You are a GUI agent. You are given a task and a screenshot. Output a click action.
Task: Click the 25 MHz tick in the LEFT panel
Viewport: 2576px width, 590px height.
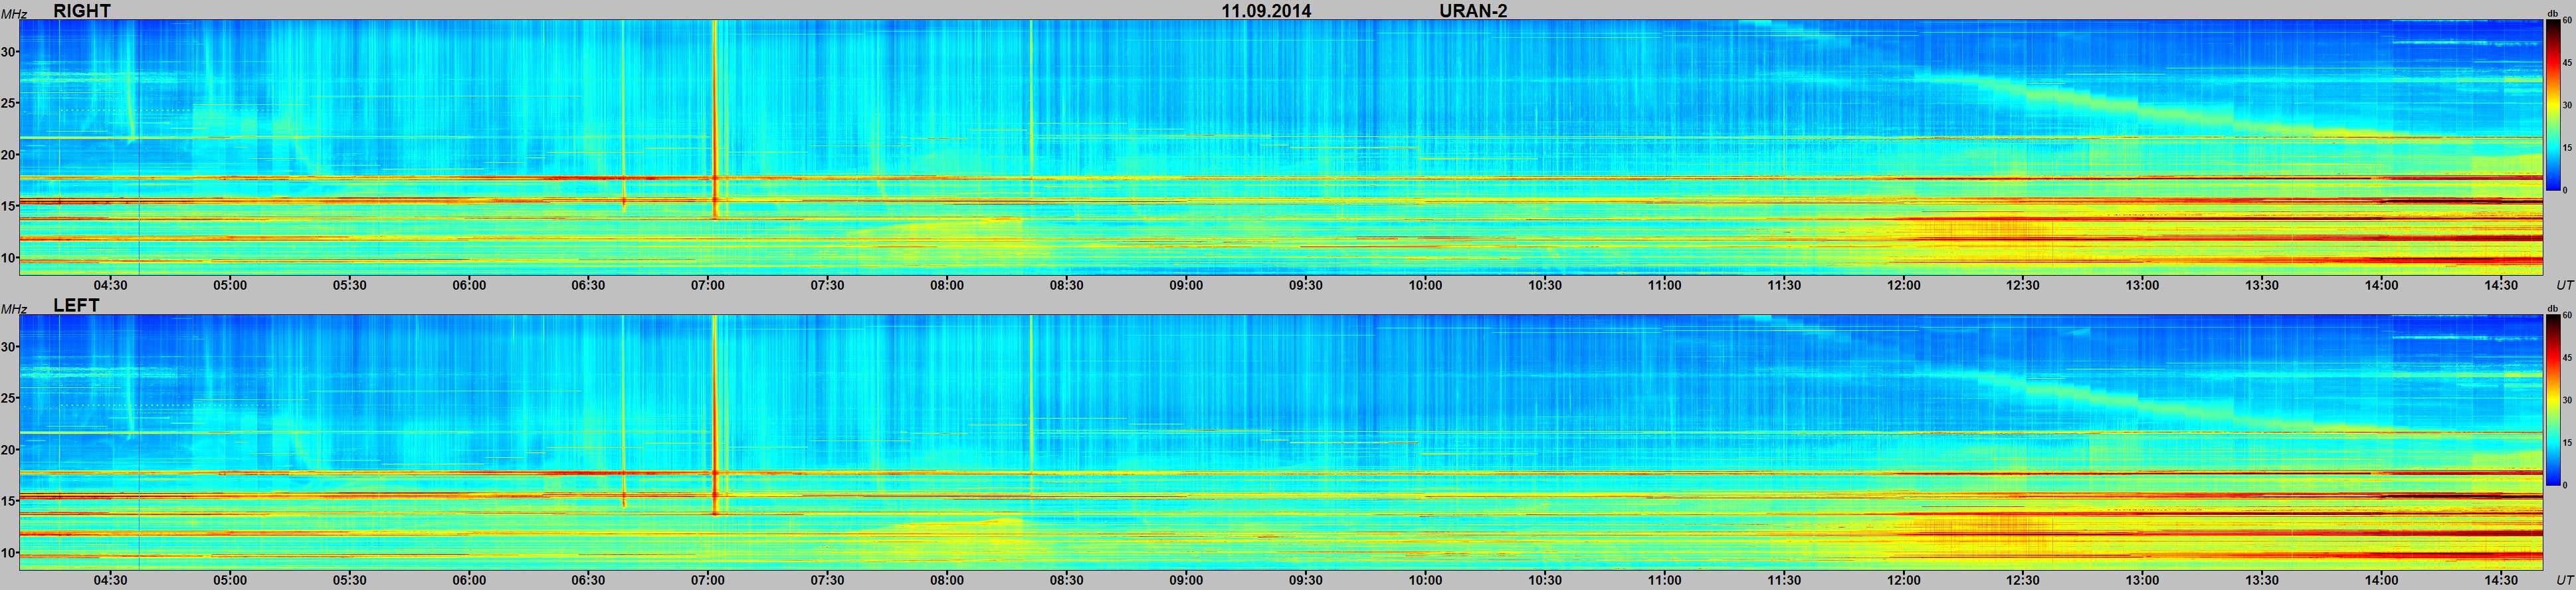click(x=9, y=399)
